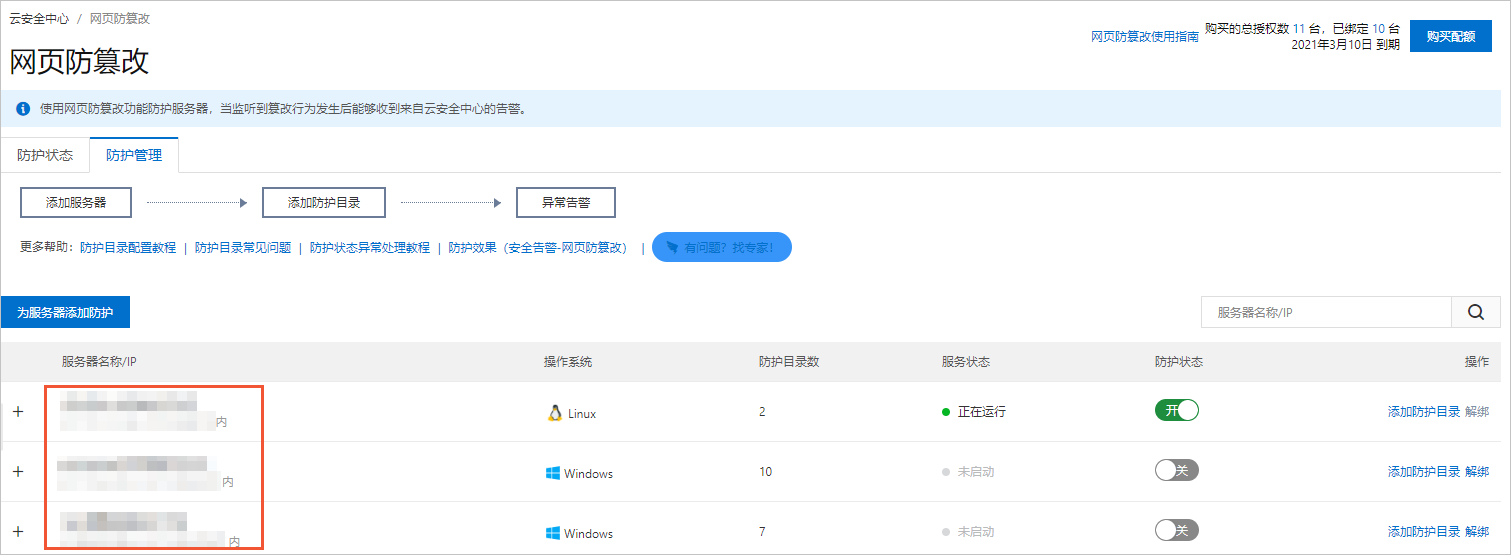Screen dimensions: 1511x555
Task: Click 解绑 for the Linux server
Action: click(x=1477, y=412)
